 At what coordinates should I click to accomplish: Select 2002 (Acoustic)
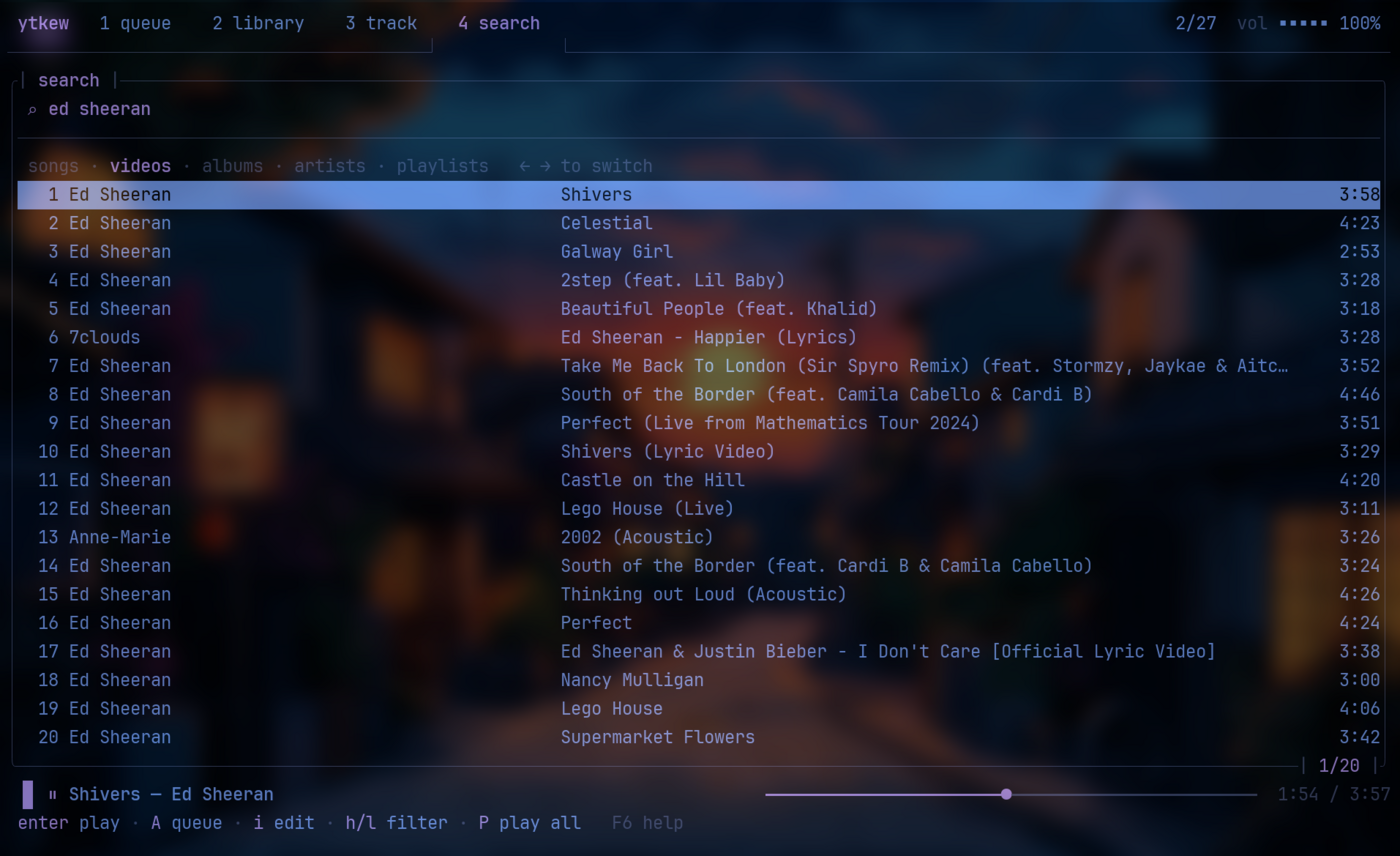point(698,537)
